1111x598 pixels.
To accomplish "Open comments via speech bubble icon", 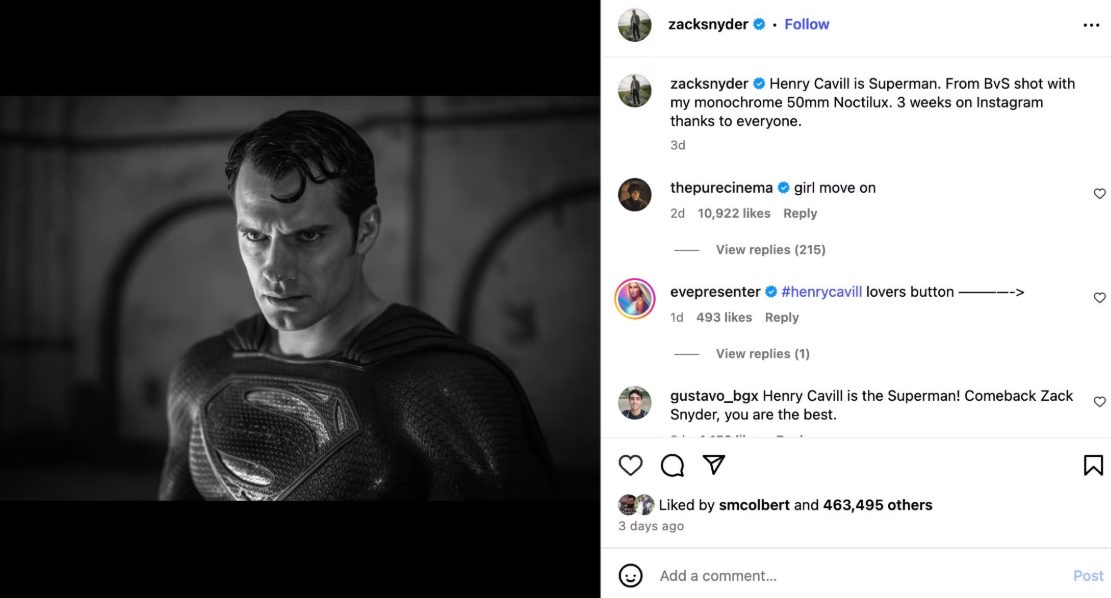I will [672, 465].
